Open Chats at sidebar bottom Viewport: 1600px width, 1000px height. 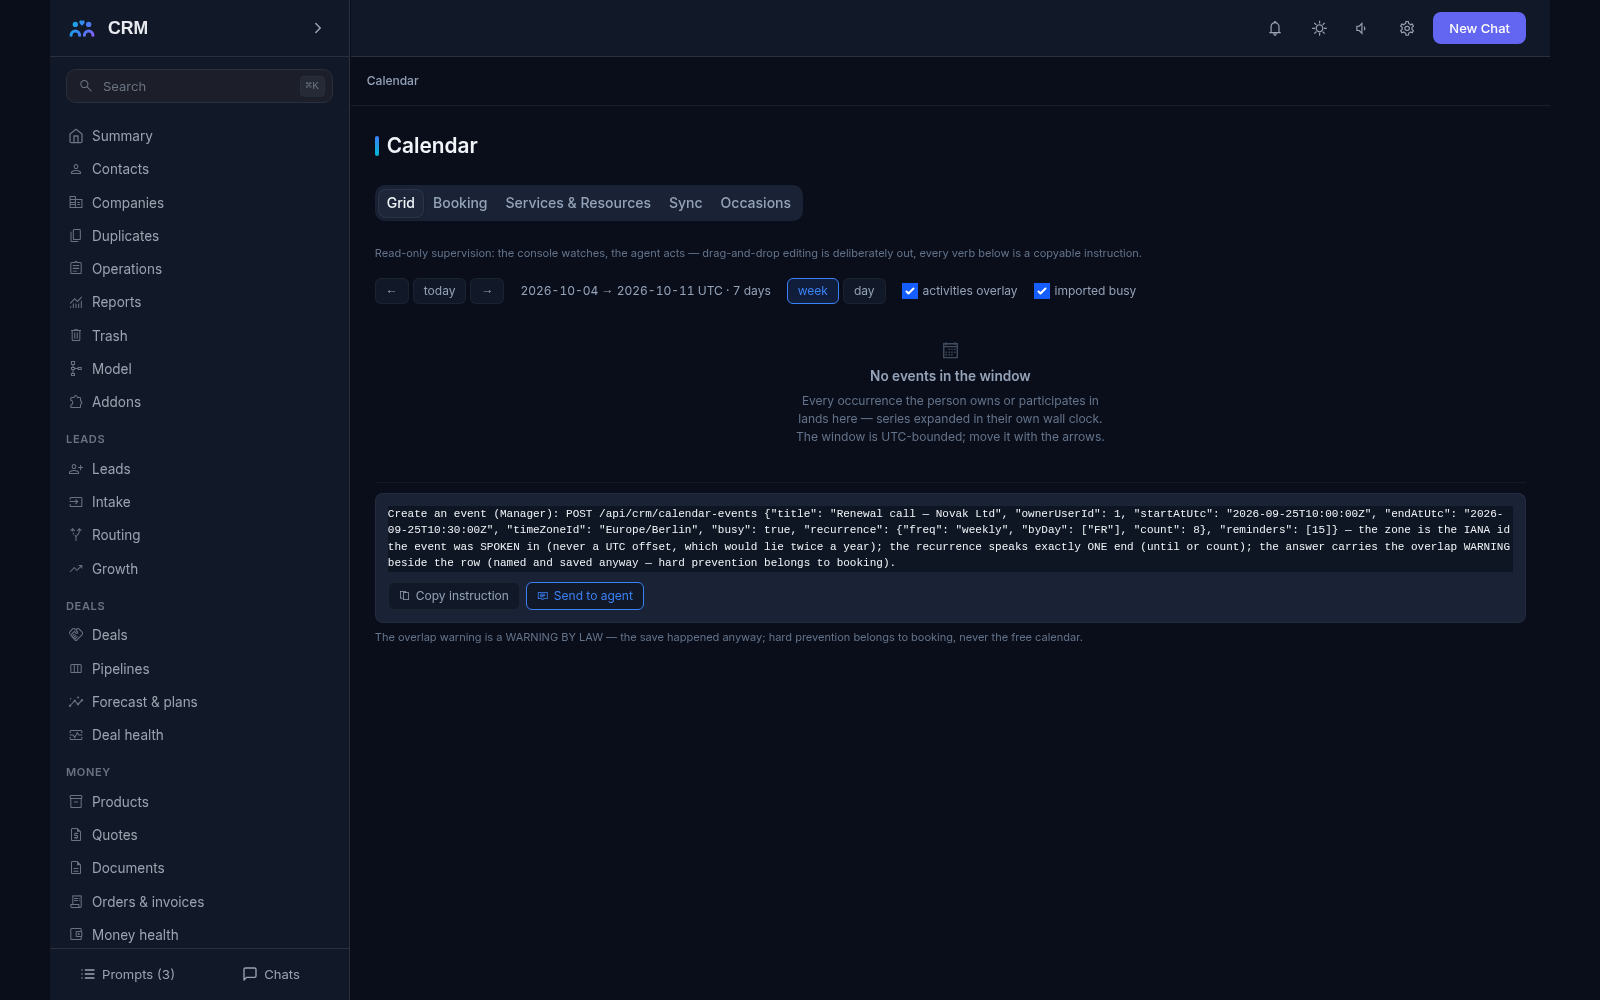271,974
